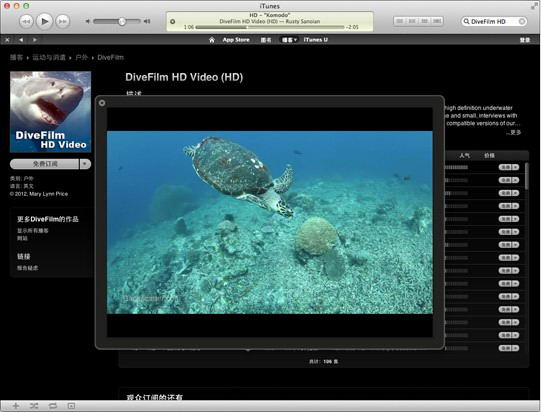Show or hide the artwork viewer
Image resolution: width=541 pixels, height=412 pixels.
point(71,406)
